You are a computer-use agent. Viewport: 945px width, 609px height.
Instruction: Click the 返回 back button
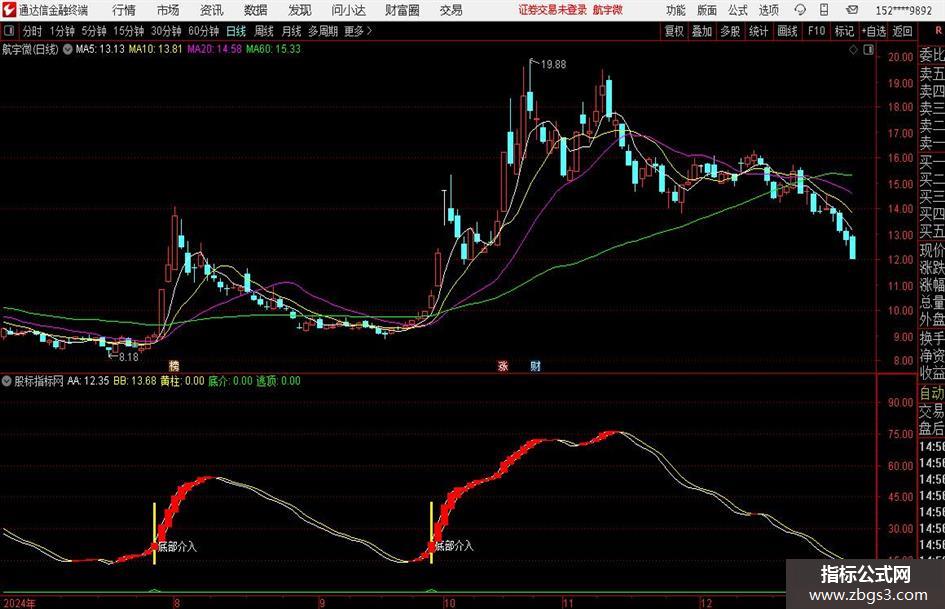[902, 31]
